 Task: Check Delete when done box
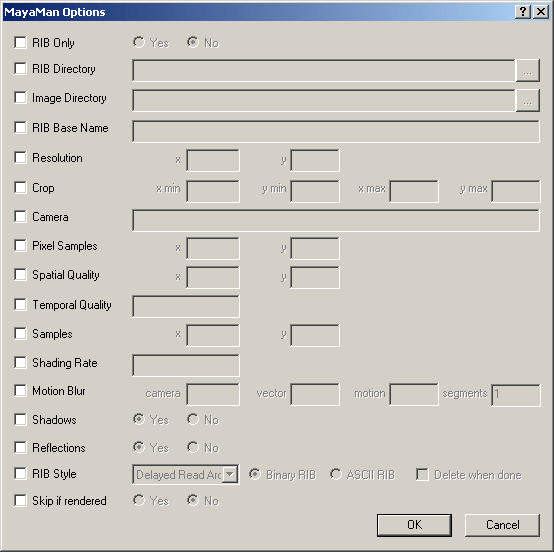coord(422,474)
